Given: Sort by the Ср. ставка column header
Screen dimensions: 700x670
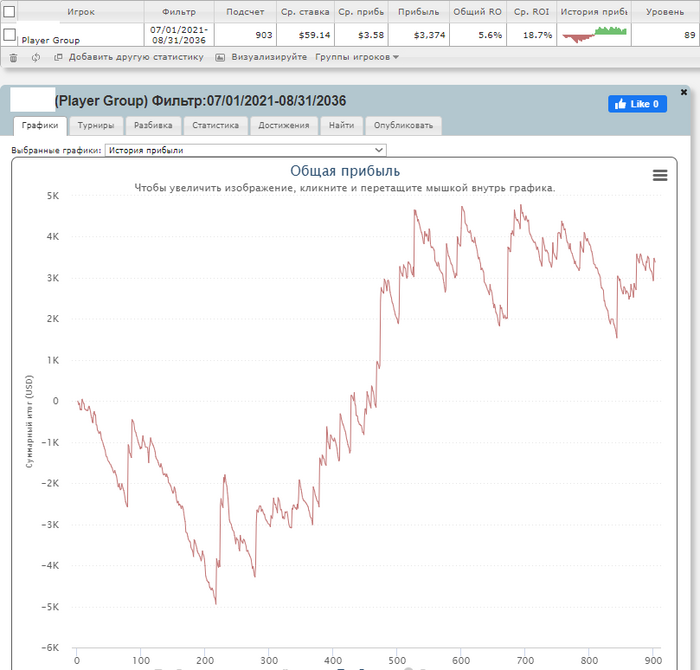Looking at the screenshot, I should [x=305, y=12].
